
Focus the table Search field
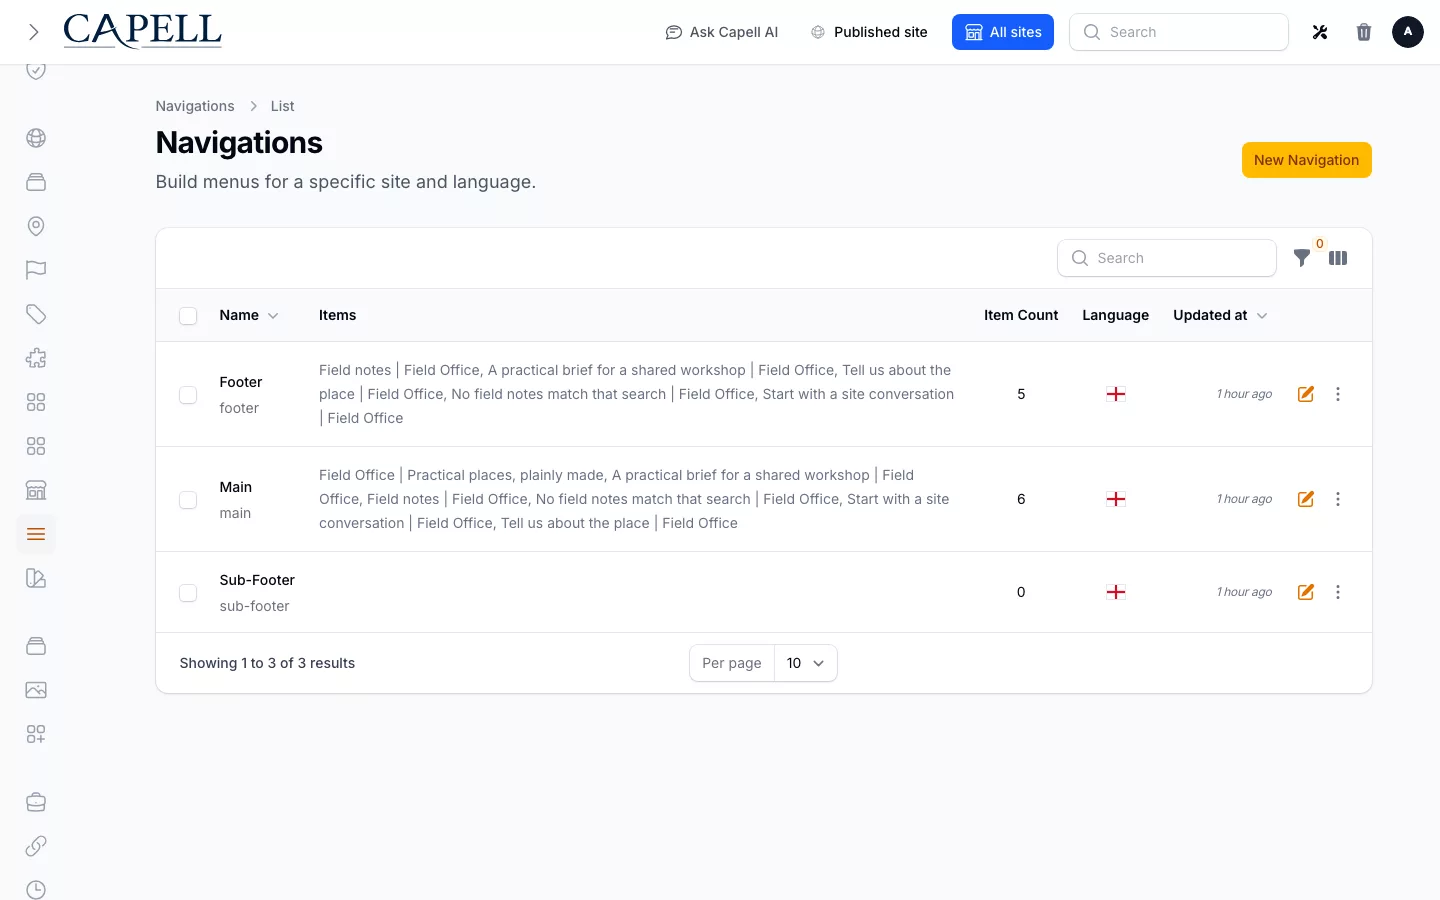(x=1167, y=258)
